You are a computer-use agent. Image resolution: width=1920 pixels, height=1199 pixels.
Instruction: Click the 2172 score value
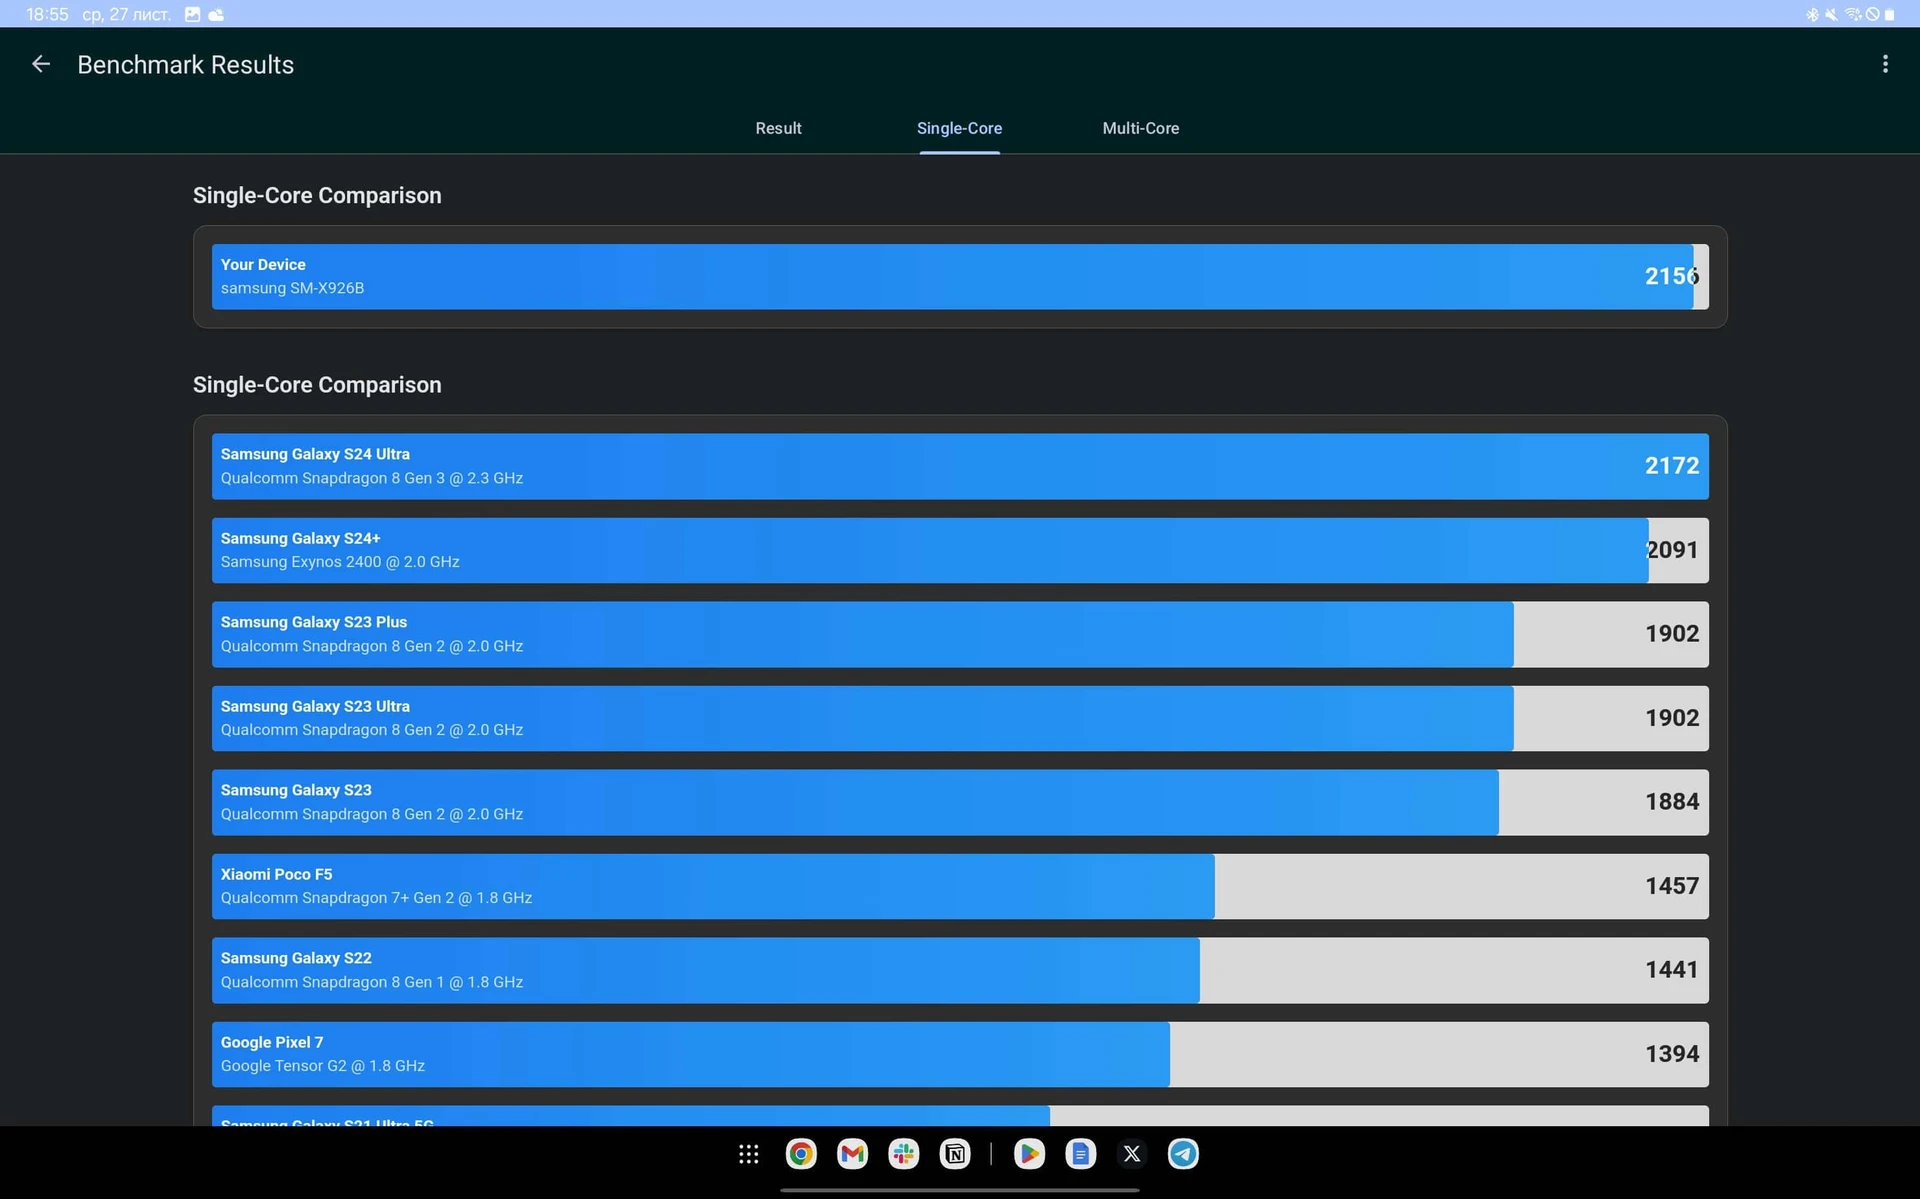click(1672, 466)
